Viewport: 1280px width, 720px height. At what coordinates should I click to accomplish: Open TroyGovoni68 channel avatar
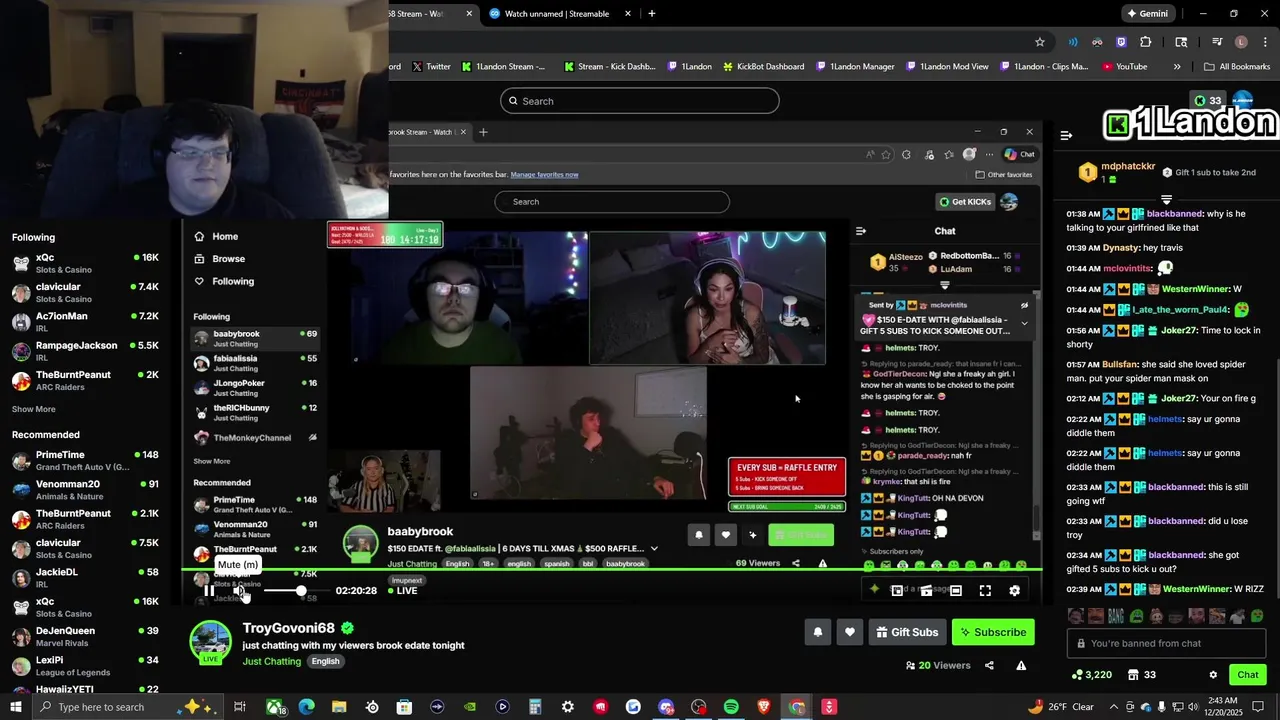point(211,642)
